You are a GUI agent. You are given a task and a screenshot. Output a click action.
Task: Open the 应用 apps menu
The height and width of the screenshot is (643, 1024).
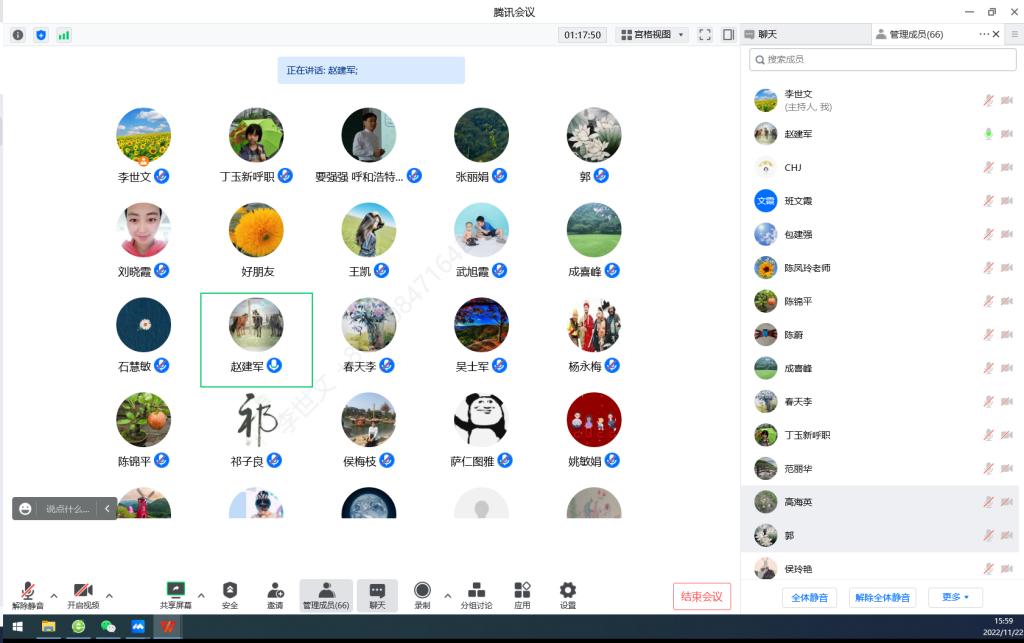(x=522, y=595)
